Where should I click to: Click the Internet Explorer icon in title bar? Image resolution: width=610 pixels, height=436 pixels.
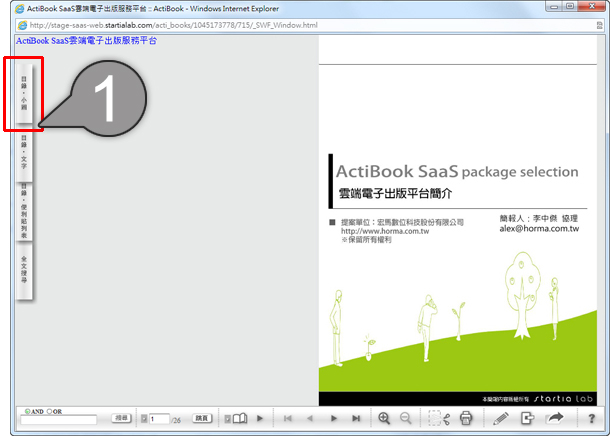19,9
